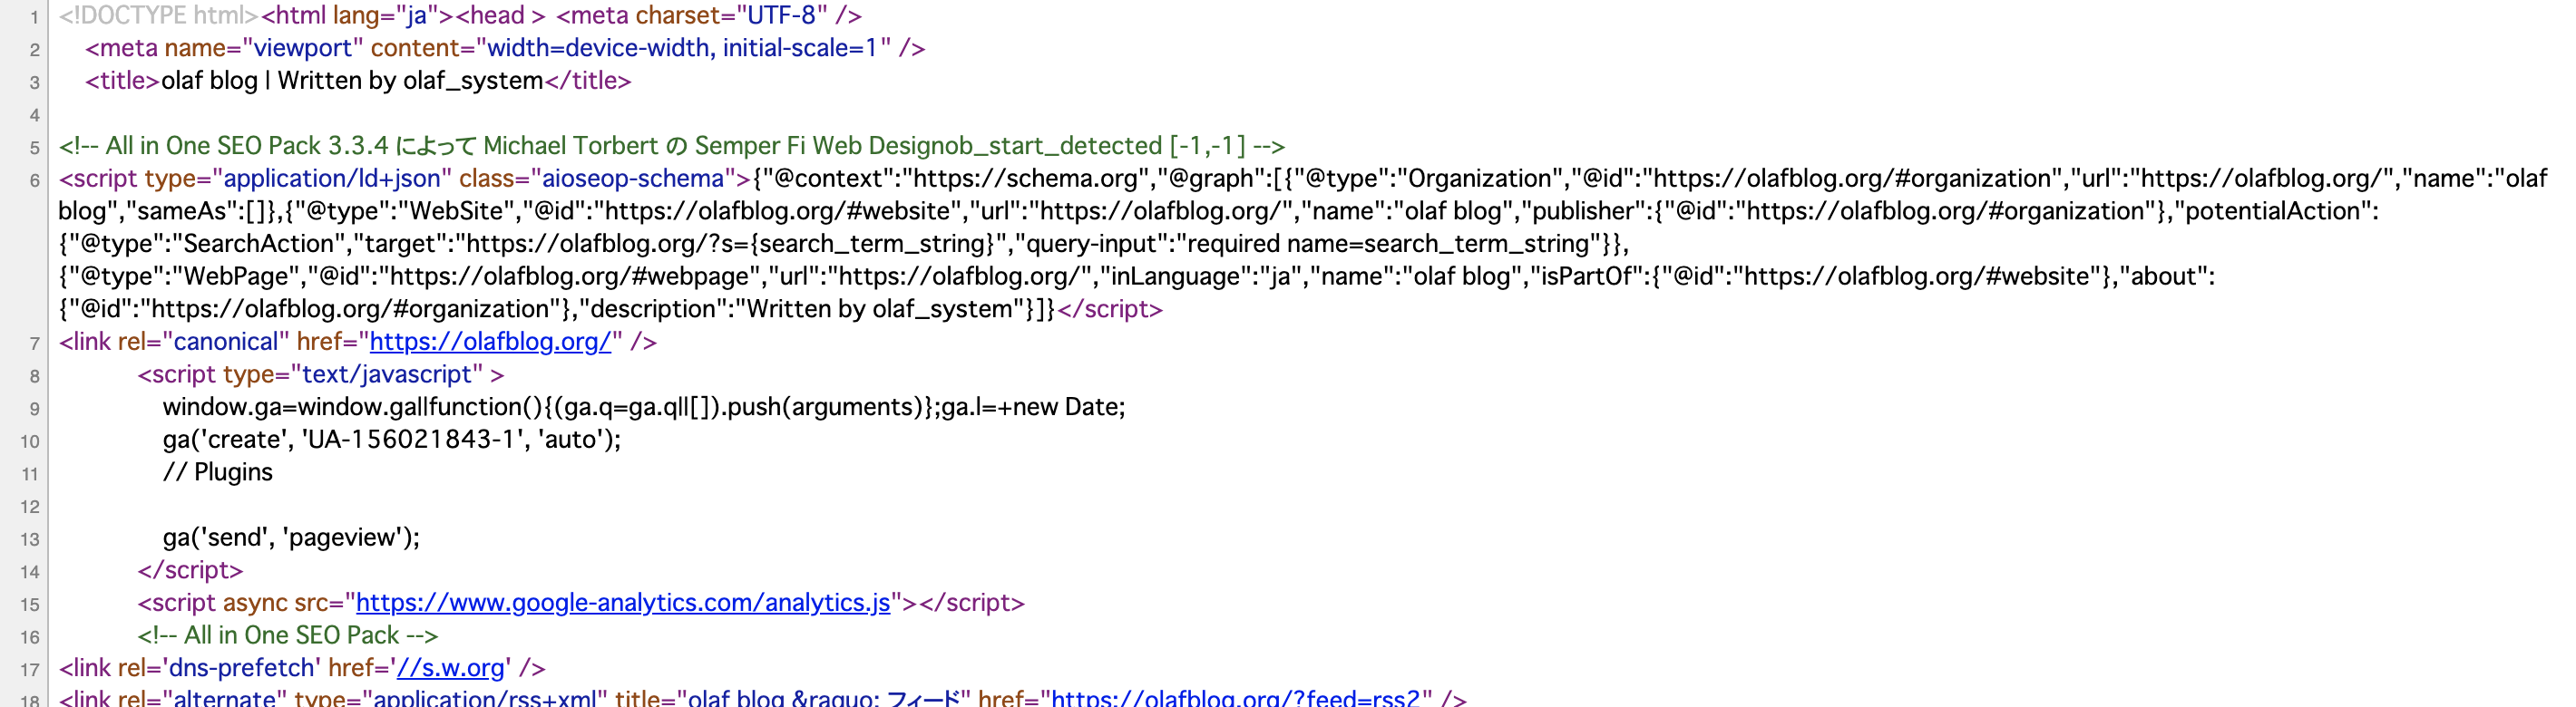
Task: Click the "potentialAction" key in the schema
Action: (2275, 211)
